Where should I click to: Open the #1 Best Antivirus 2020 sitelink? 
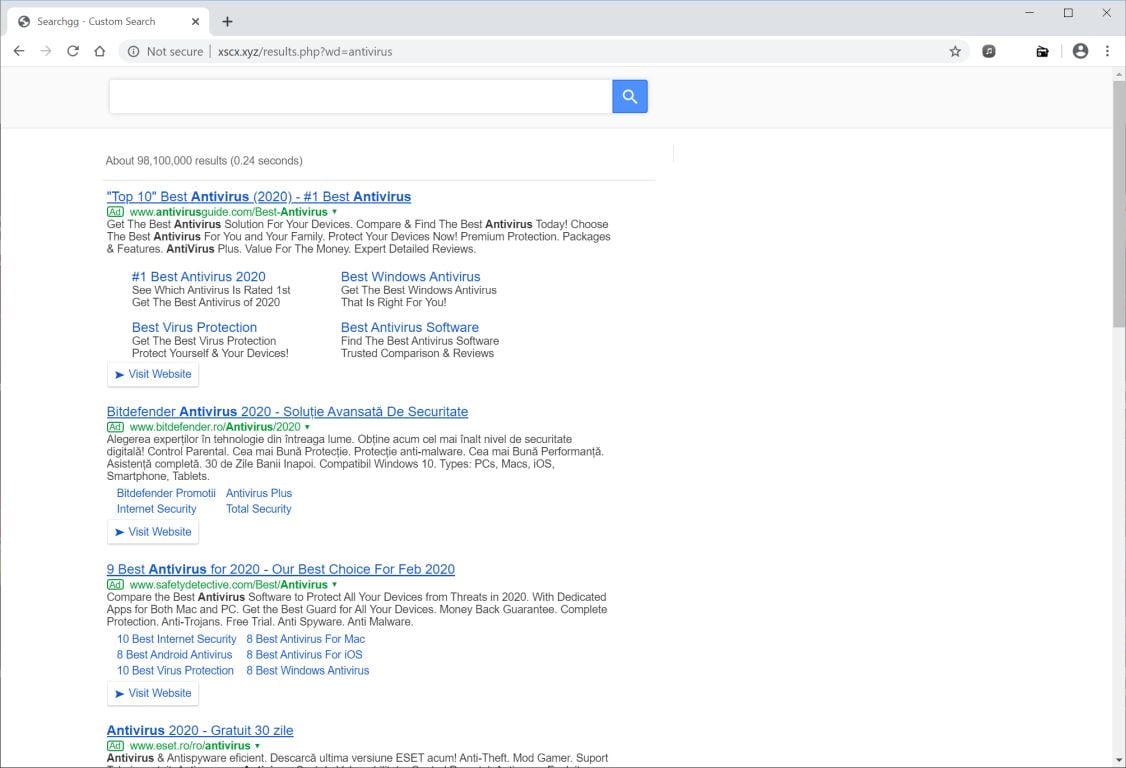[x=198, y=277]
